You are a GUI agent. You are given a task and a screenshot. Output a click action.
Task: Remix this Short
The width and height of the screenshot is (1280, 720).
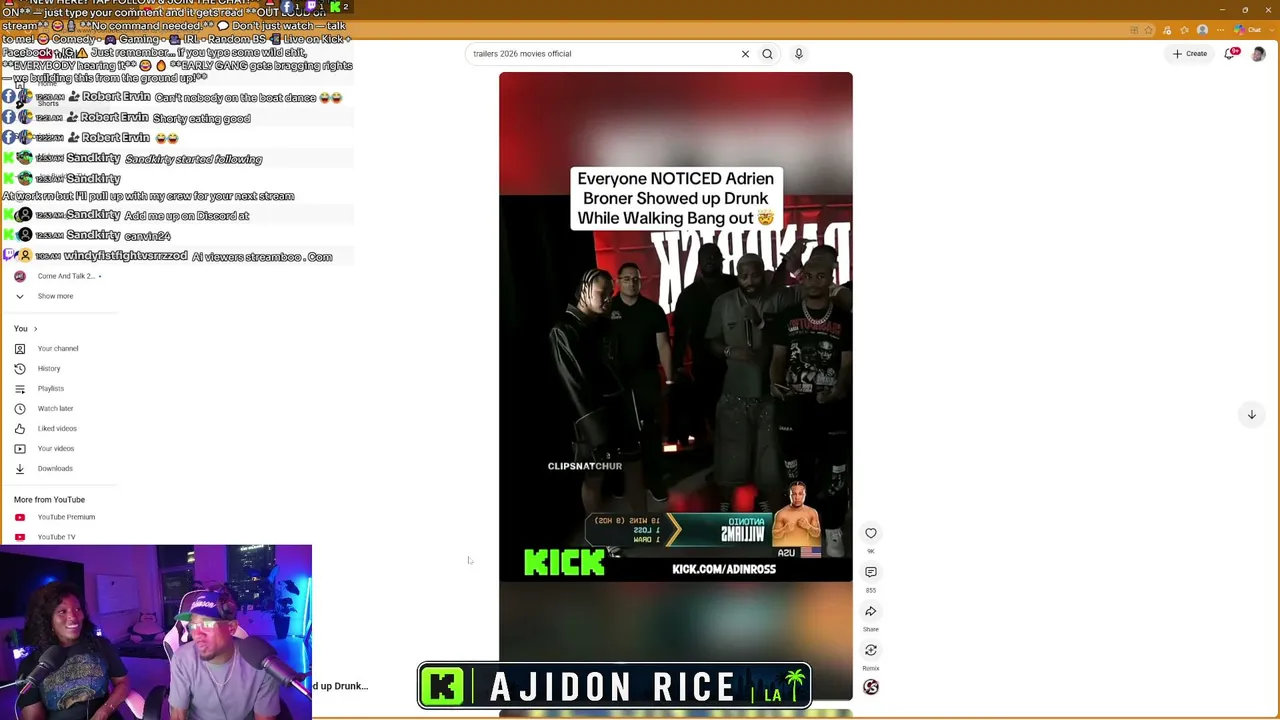(871, 650)
